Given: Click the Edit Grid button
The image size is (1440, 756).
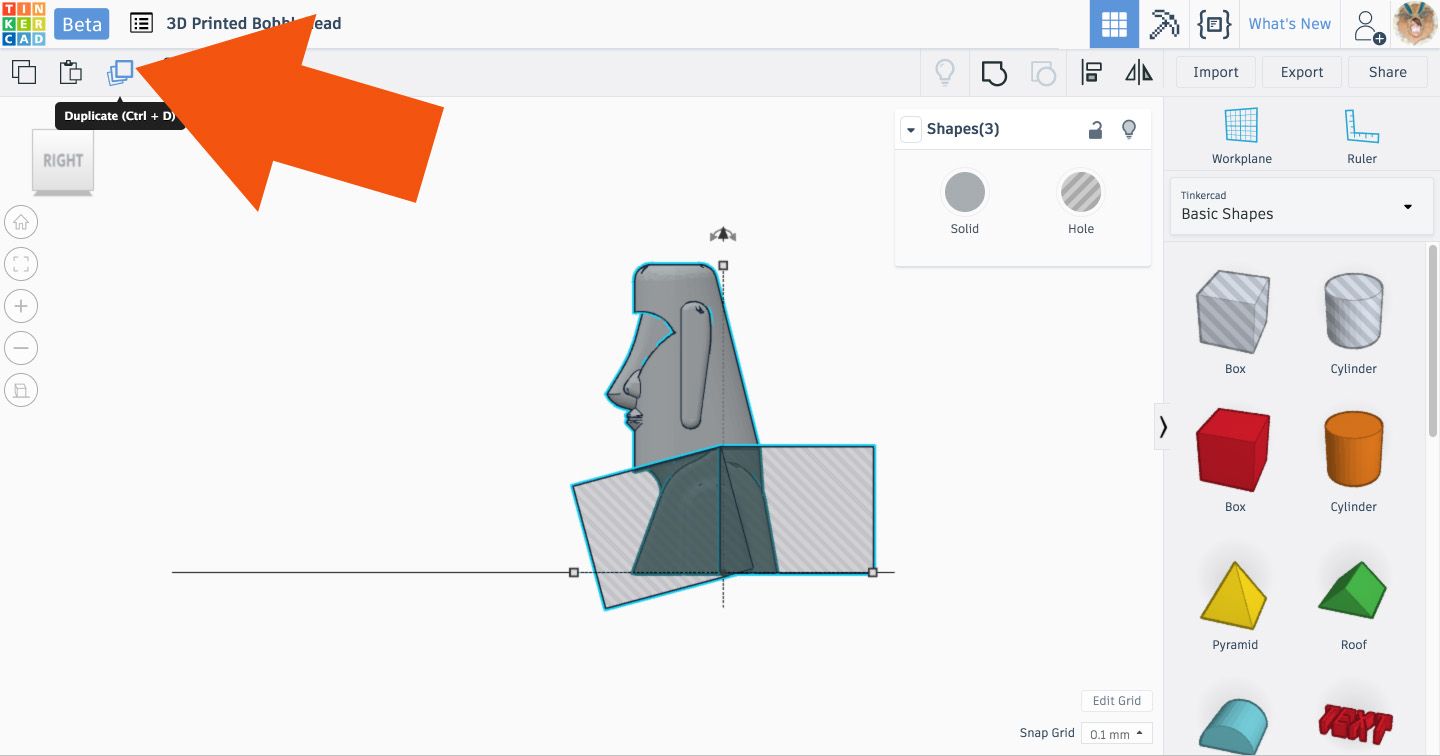Looking at the screenshot, I should point(1117,701).
